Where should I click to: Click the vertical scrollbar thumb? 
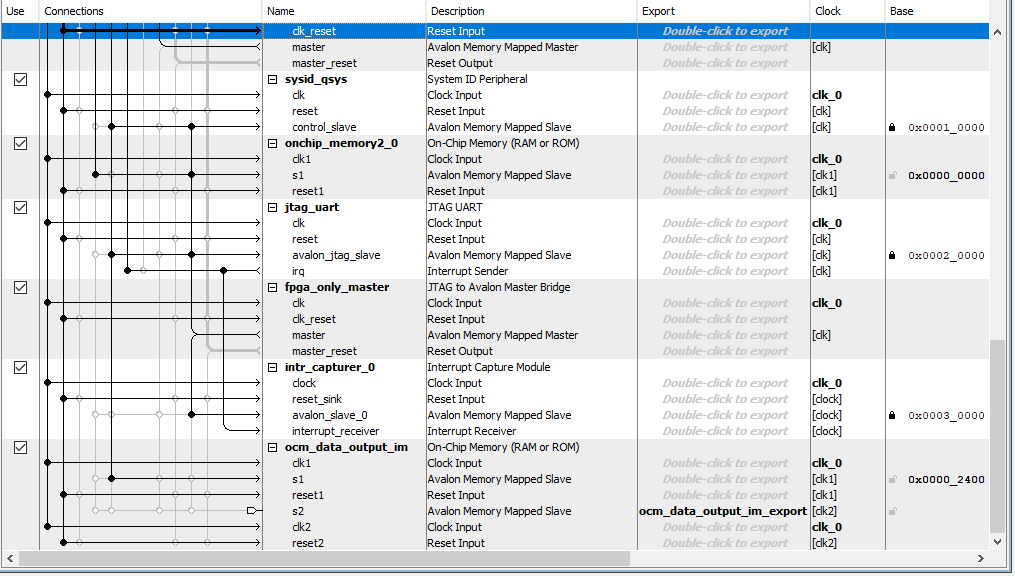point(998,435)
